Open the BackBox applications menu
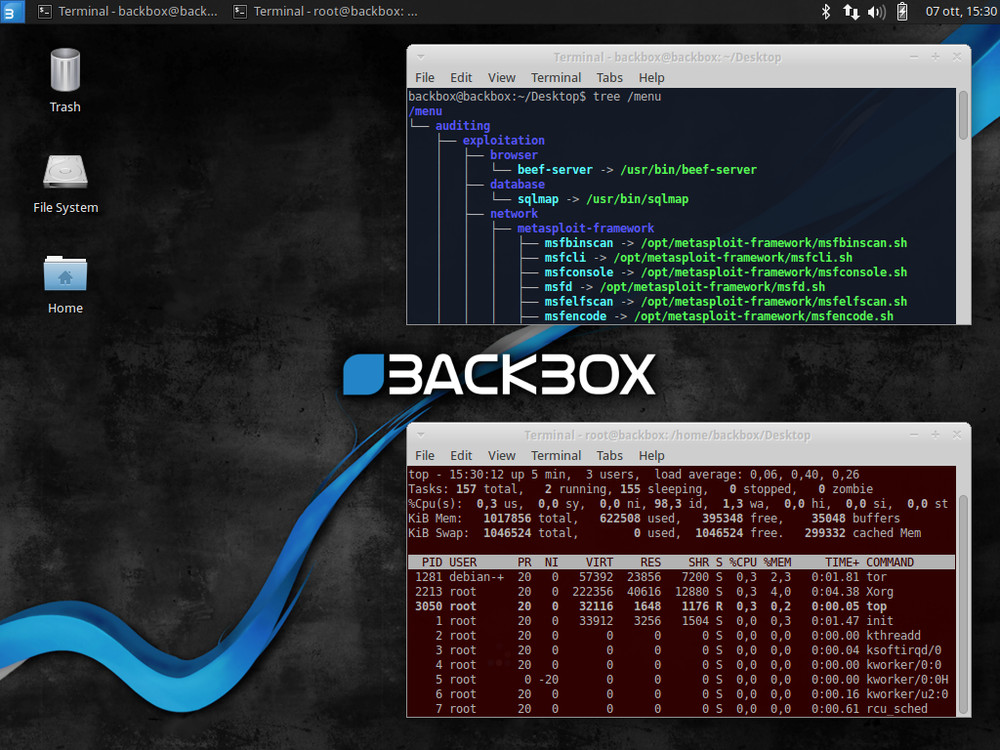Image resolution: width=1000 pixels, height=750 pixels. click(x=10, y=11)
